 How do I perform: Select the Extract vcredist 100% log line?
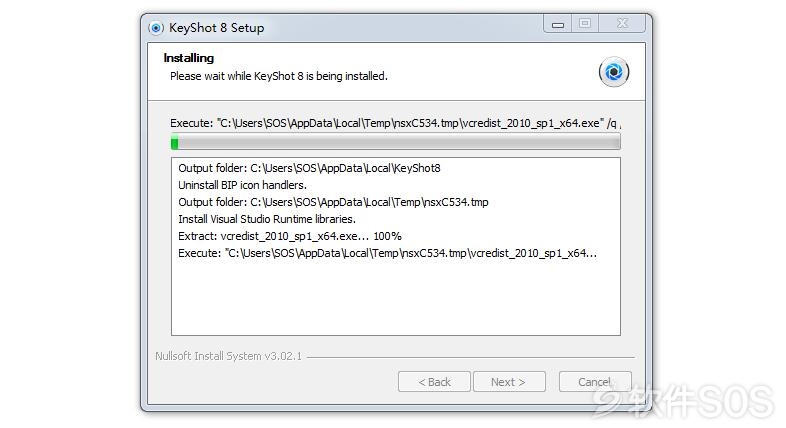pos(290,237)
